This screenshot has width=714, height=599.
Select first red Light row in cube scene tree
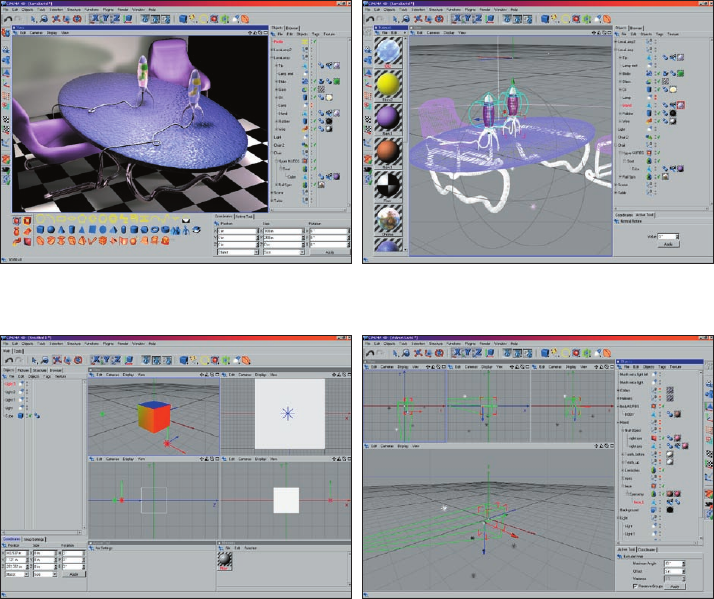(x=10, y=384)
